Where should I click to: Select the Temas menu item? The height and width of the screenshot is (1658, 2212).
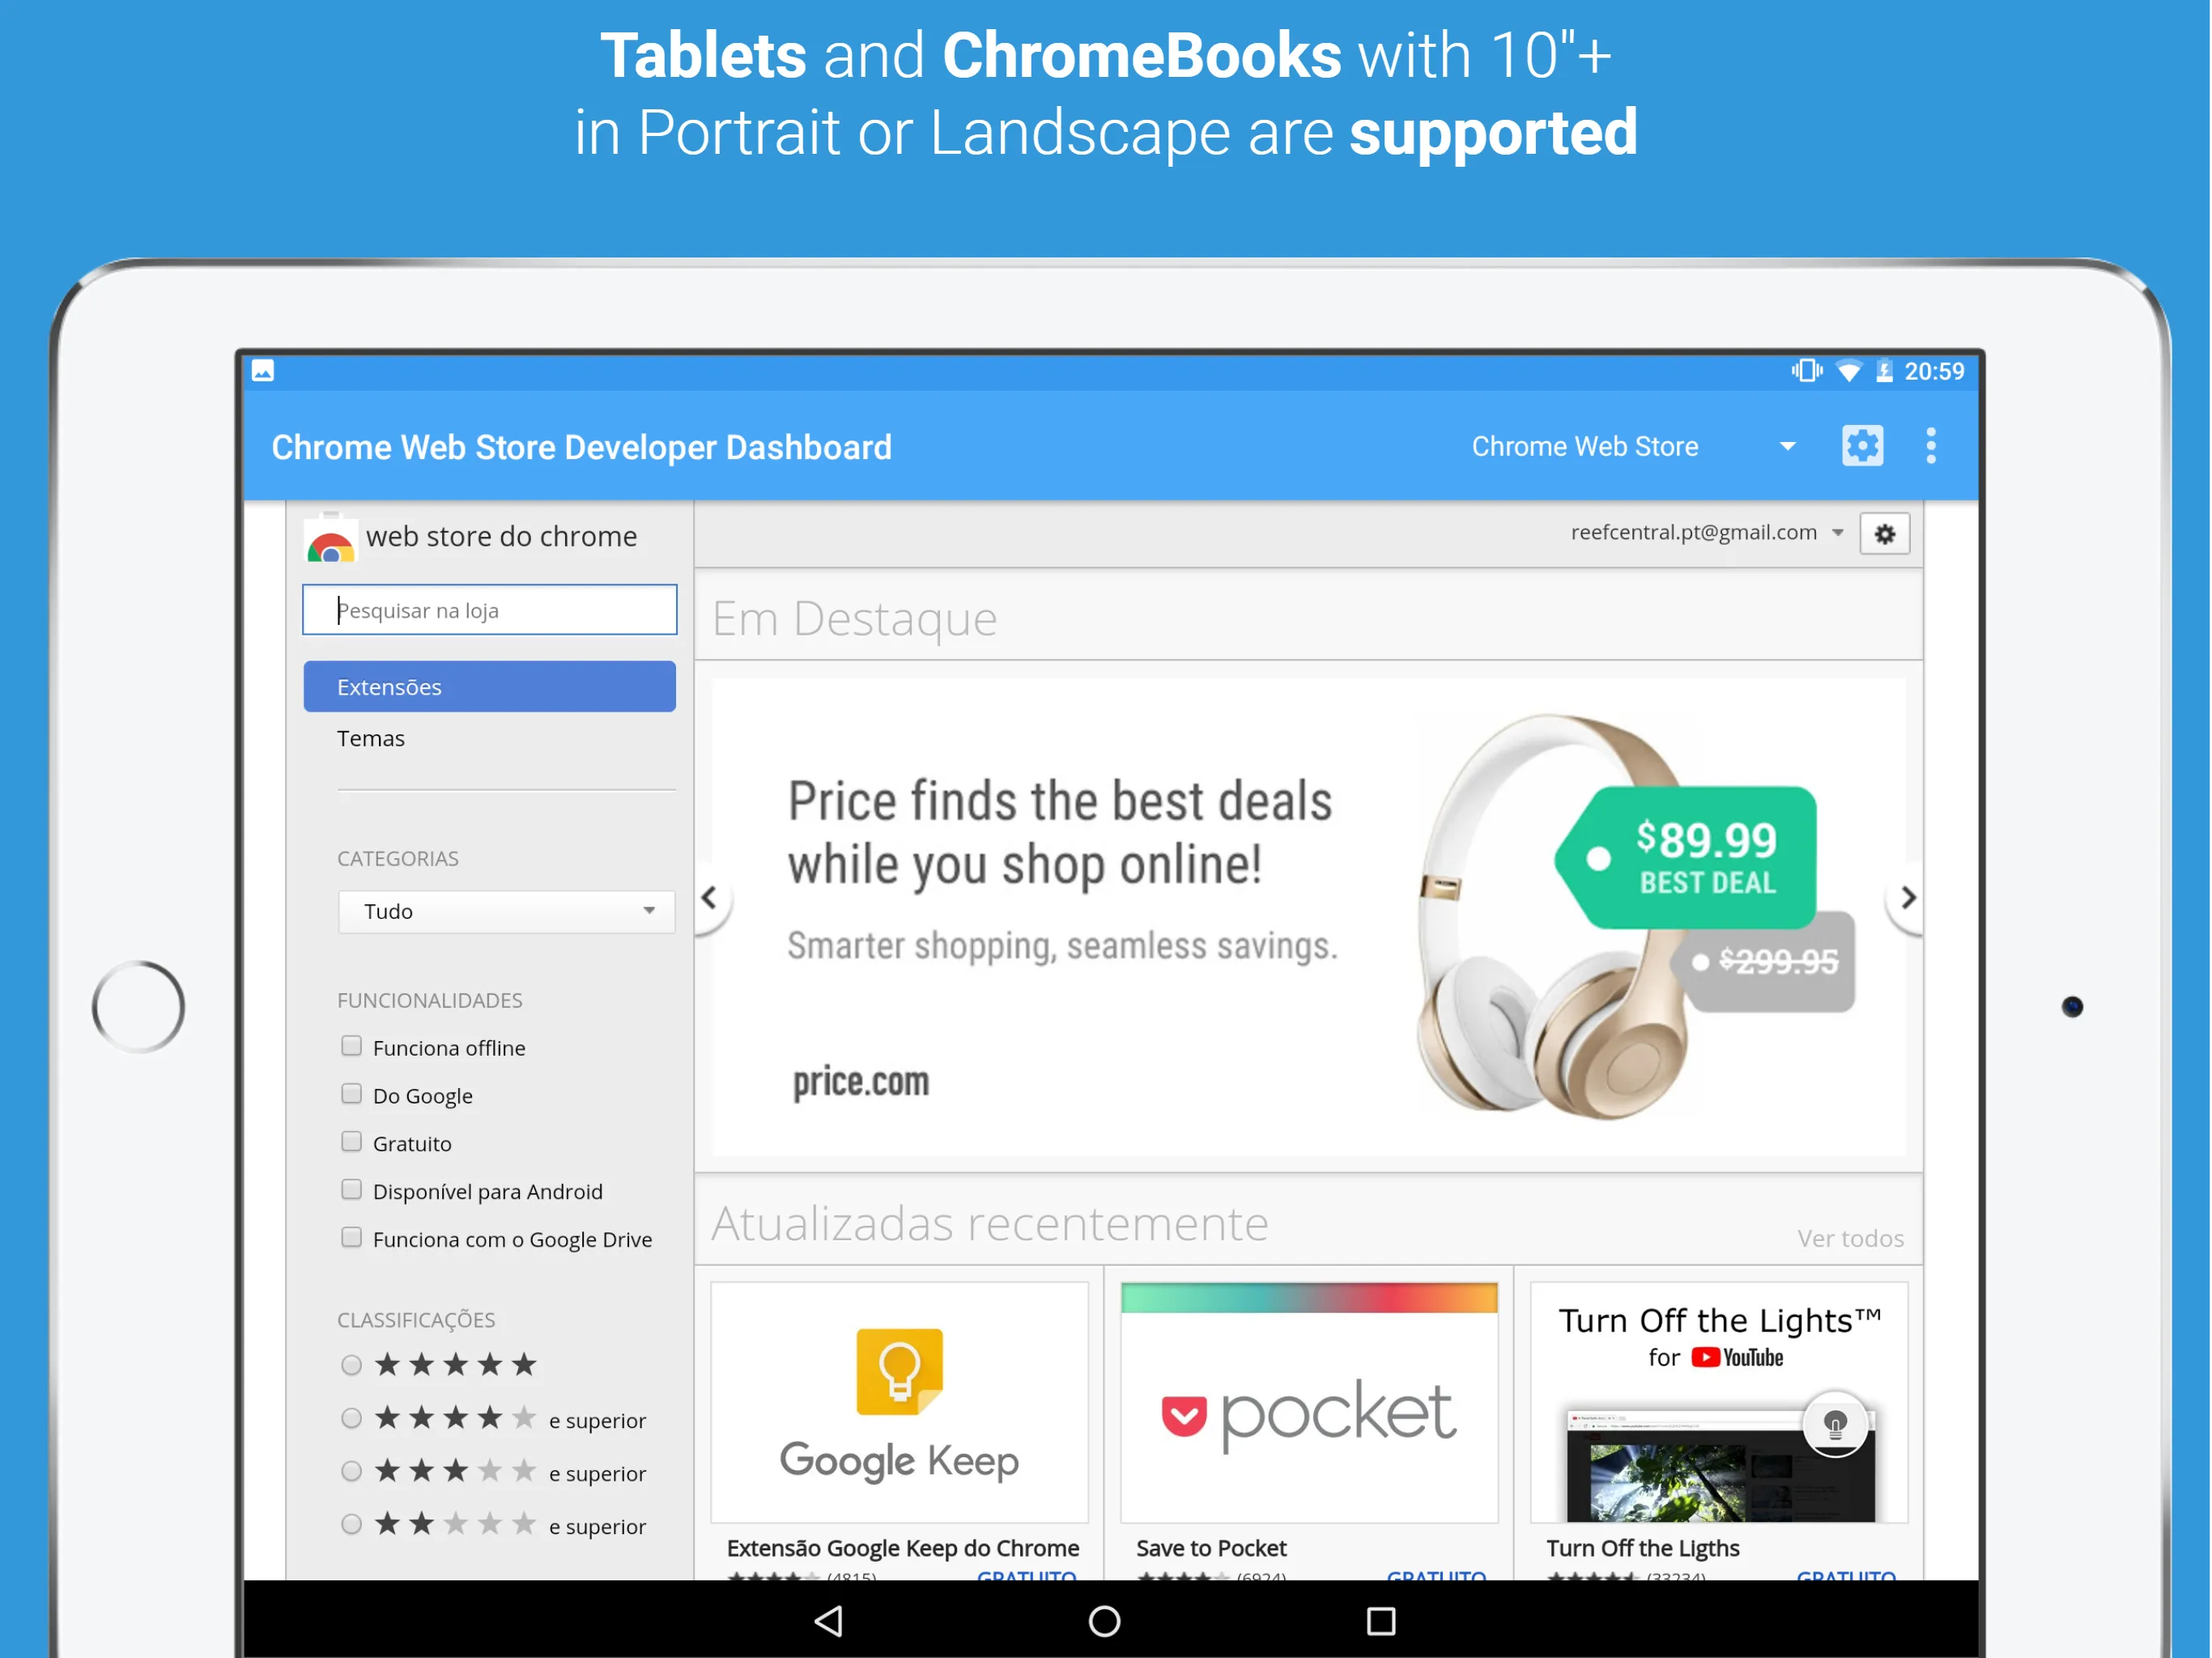pyautogui.click(x=371, y=738)
